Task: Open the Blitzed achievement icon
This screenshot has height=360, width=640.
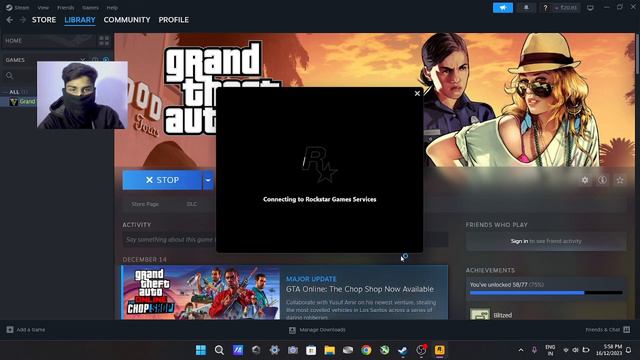Action: pyautogui.click(x=480, y=314)
